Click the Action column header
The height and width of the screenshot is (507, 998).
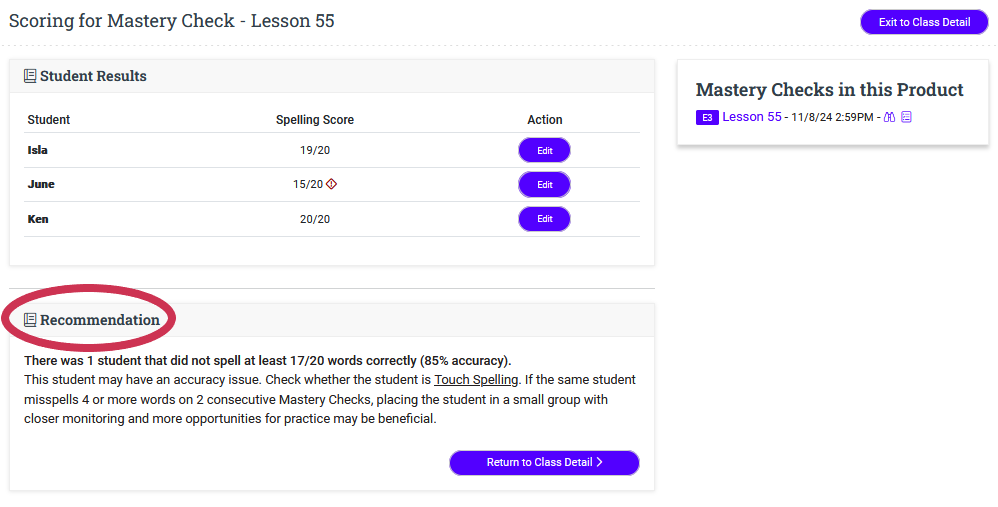pyautogui.click(x=545, y=120)
